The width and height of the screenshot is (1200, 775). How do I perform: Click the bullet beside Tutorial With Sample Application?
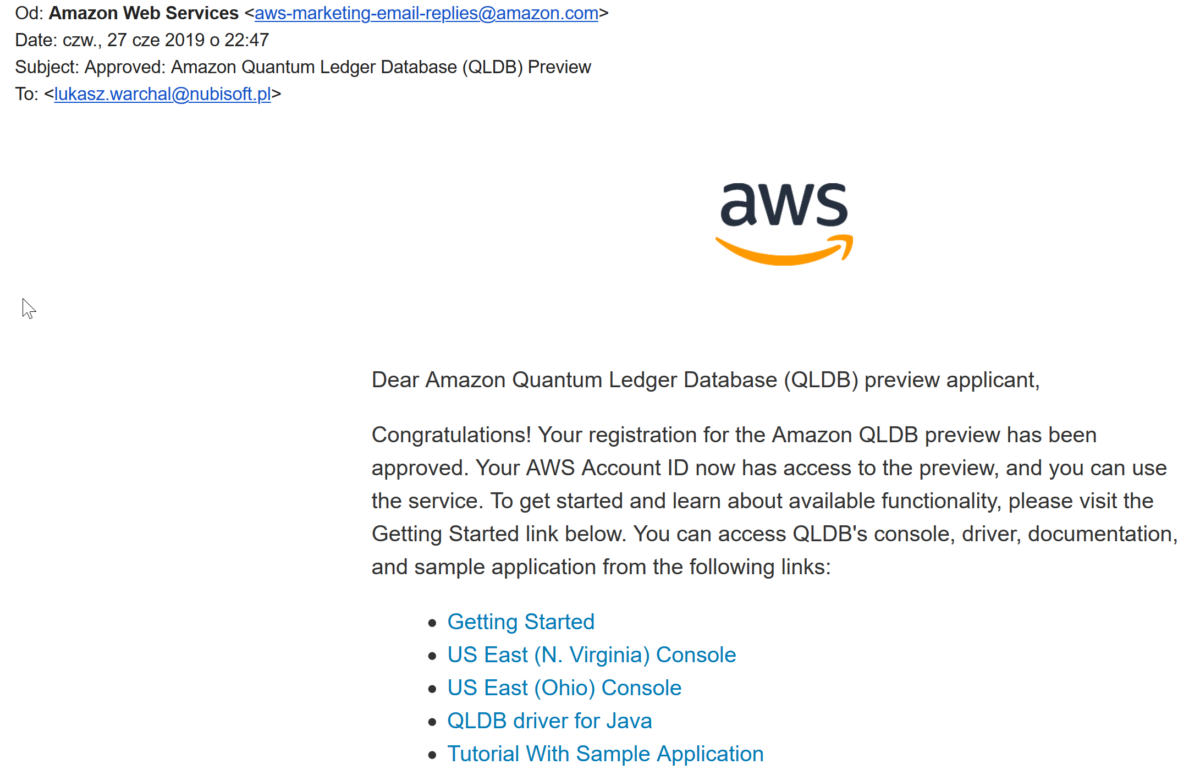point(432,755)
